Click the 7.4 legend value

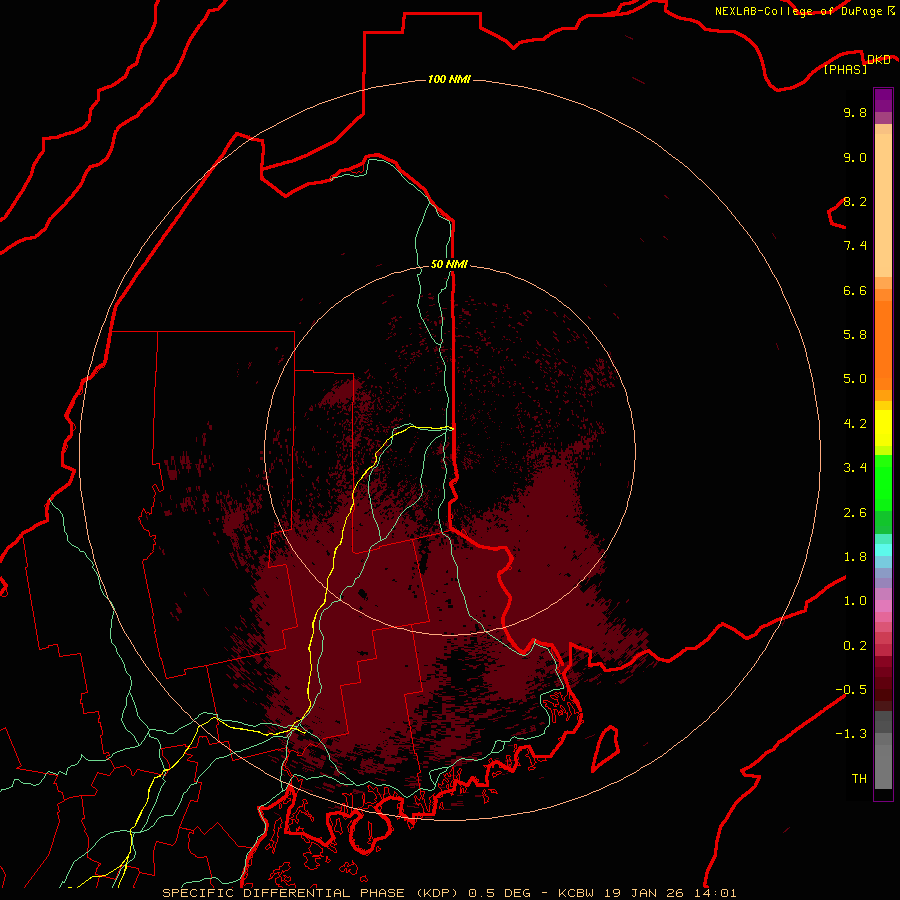tap(855, 246)
